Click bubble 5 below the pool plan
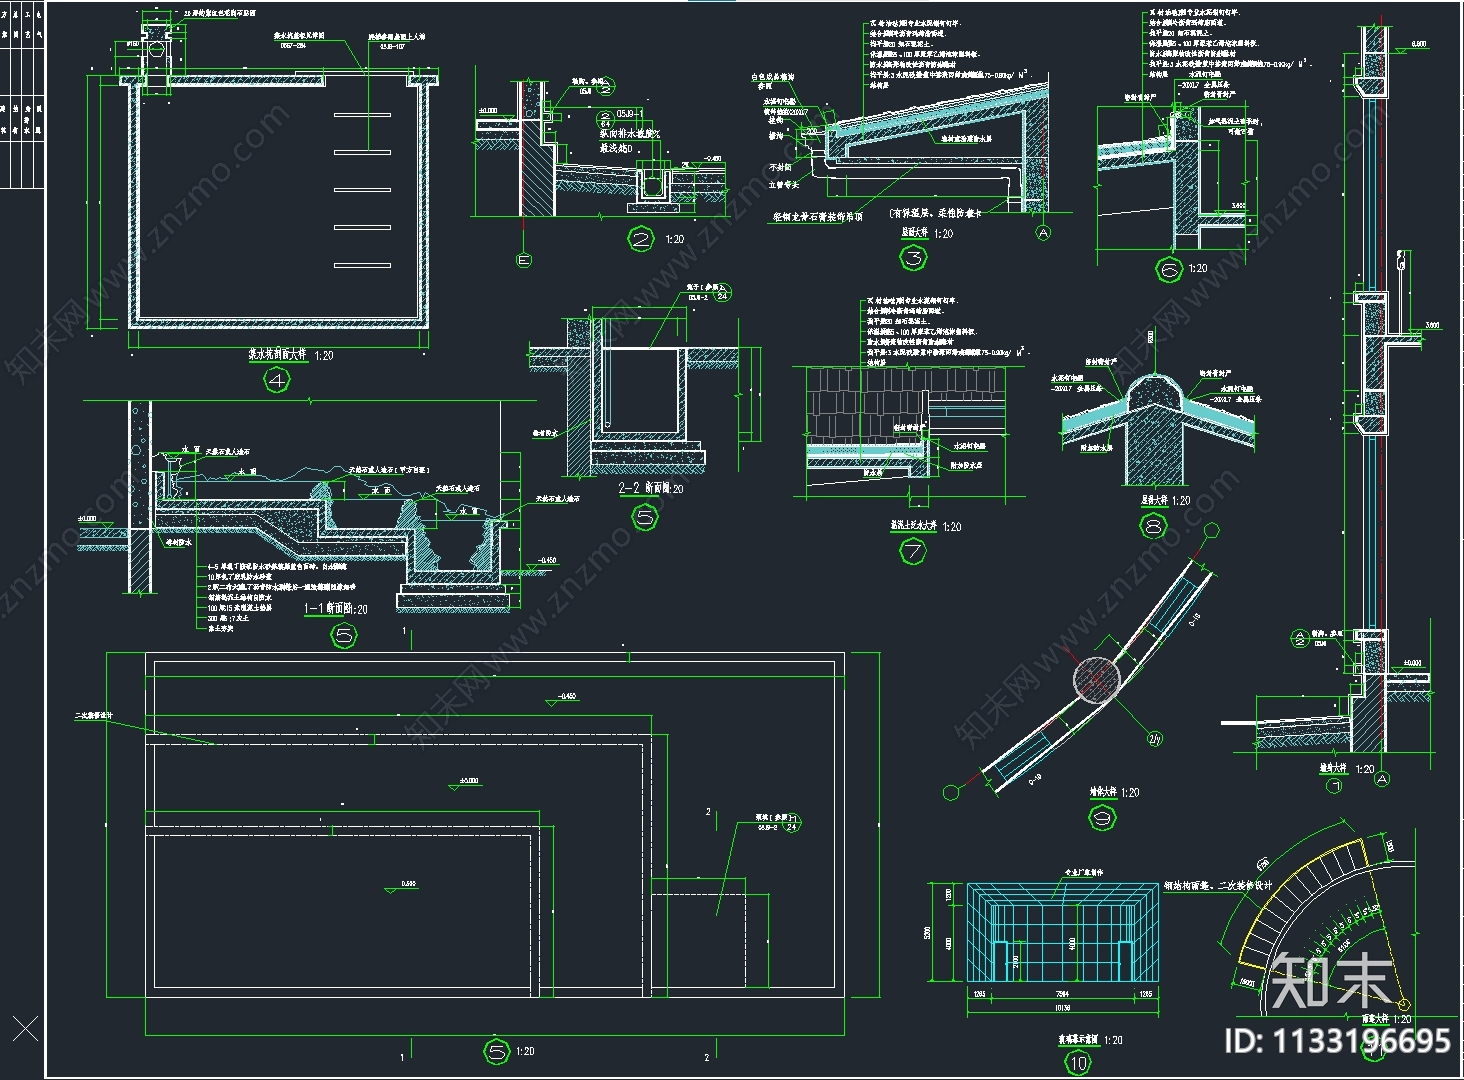 tap(497, 1052)
